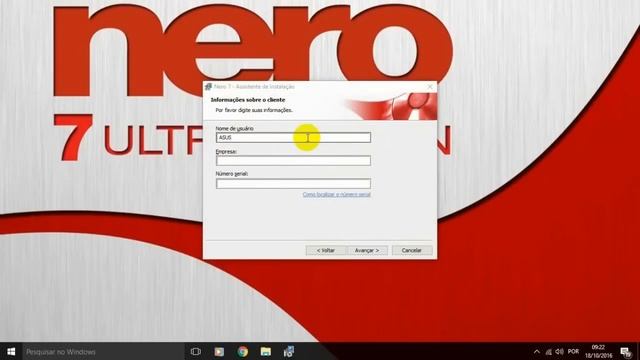Click the Empresa input field

[x=293, y=160]
